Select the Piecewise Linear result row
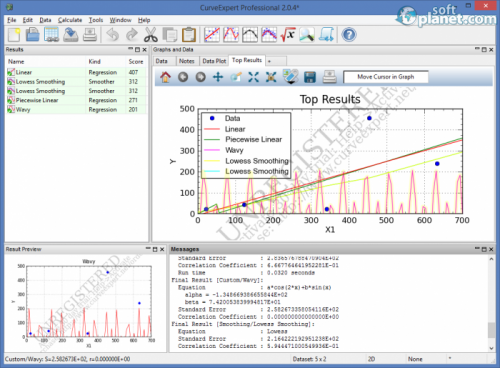 (76, 100)
